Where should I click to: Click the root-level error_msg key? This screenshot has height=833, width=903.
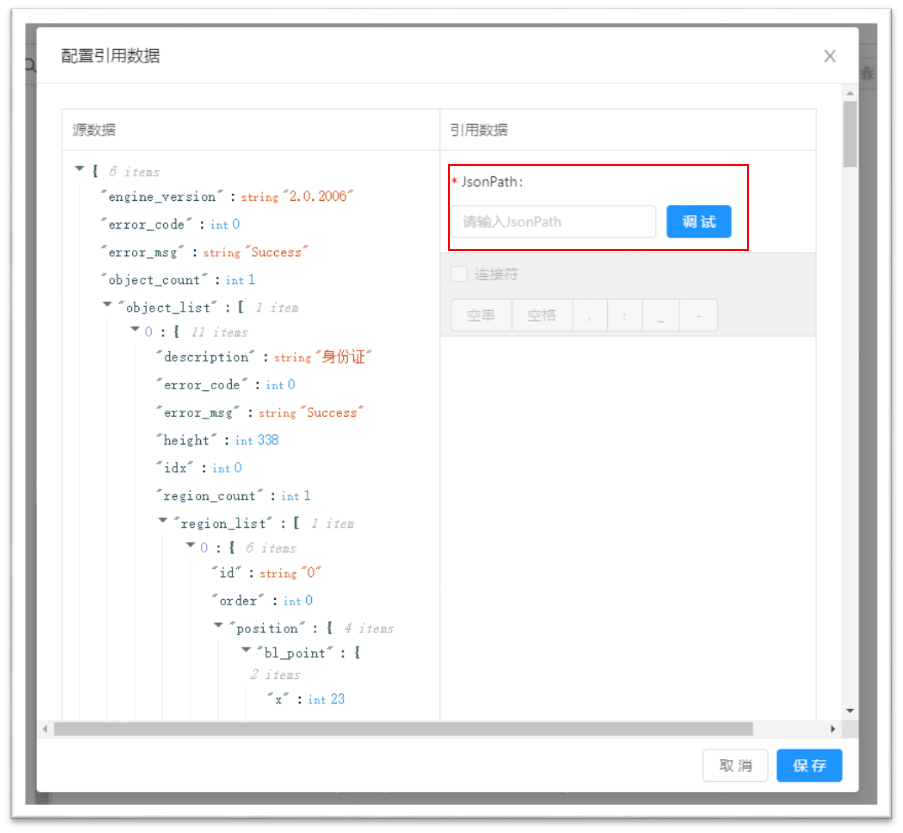coord(142,253)
